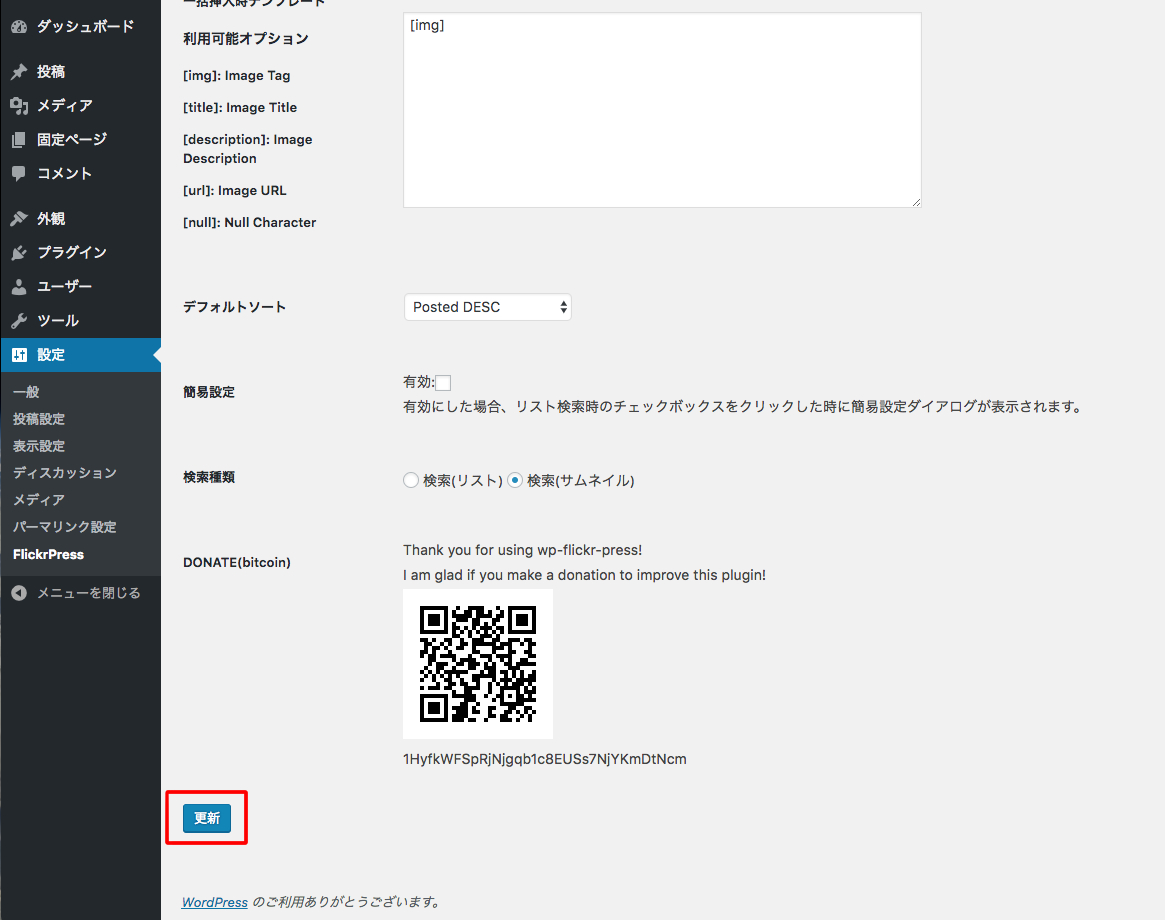Click the bitcoin address 1HyfkWFSpRjNjgqb1c8EUSs7NjYKmDtNcm
The width and height of the screenshot is (1165, 920).
pyautogui.click(x=545, y=759)
